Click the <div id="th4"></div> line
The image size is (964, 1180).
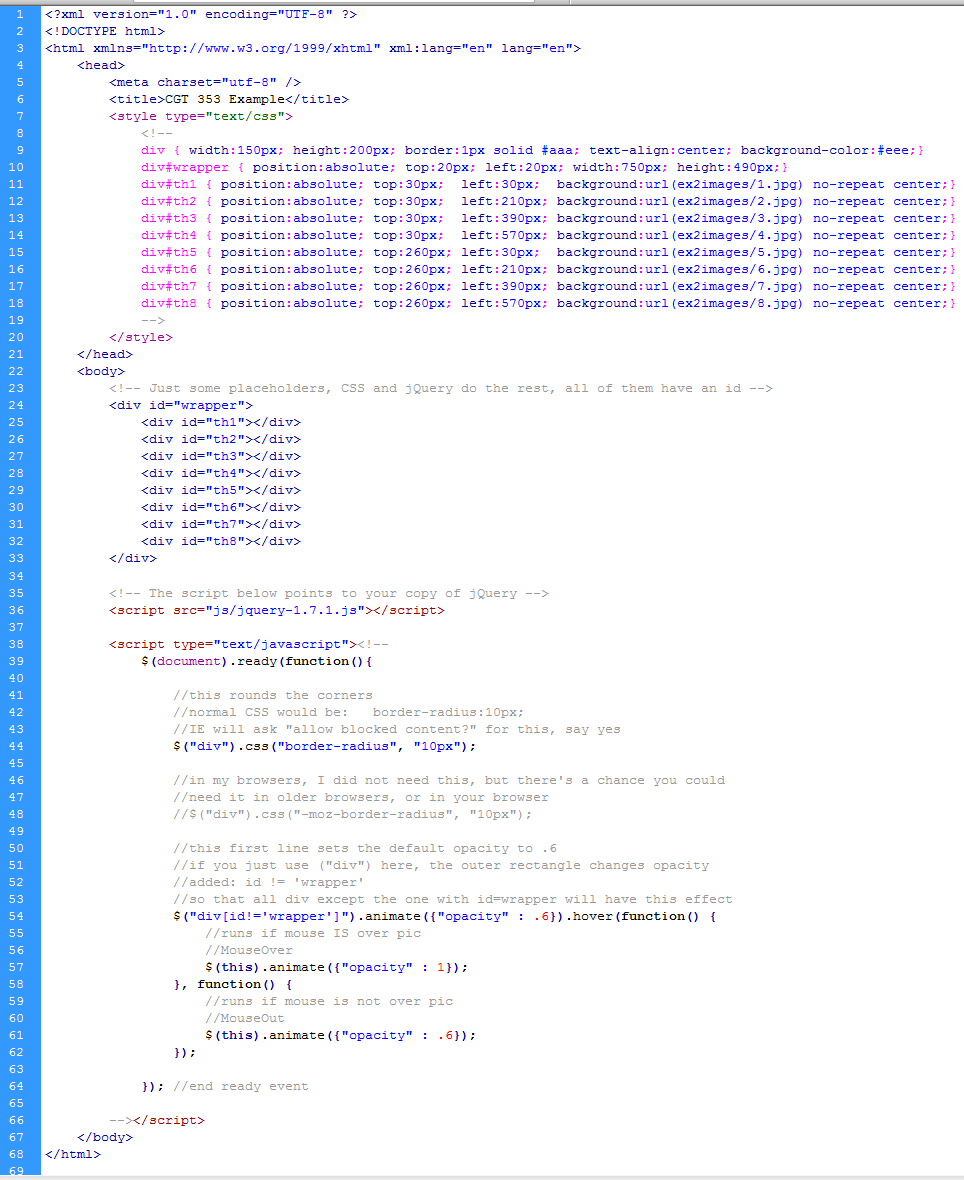tap(220, 473)
